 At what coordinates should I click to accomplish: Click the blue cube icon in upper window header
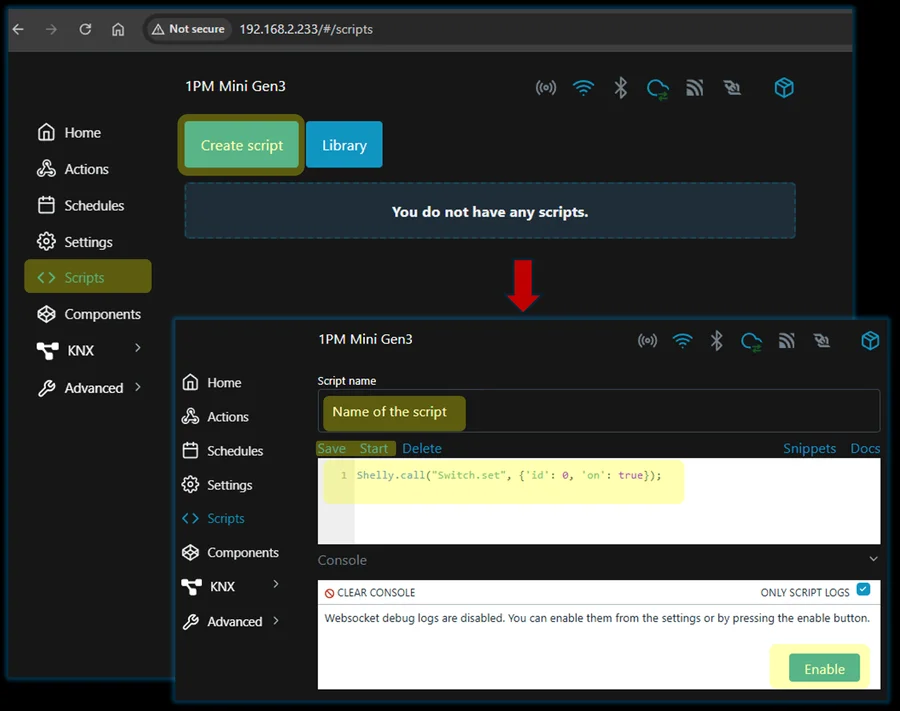784,88
